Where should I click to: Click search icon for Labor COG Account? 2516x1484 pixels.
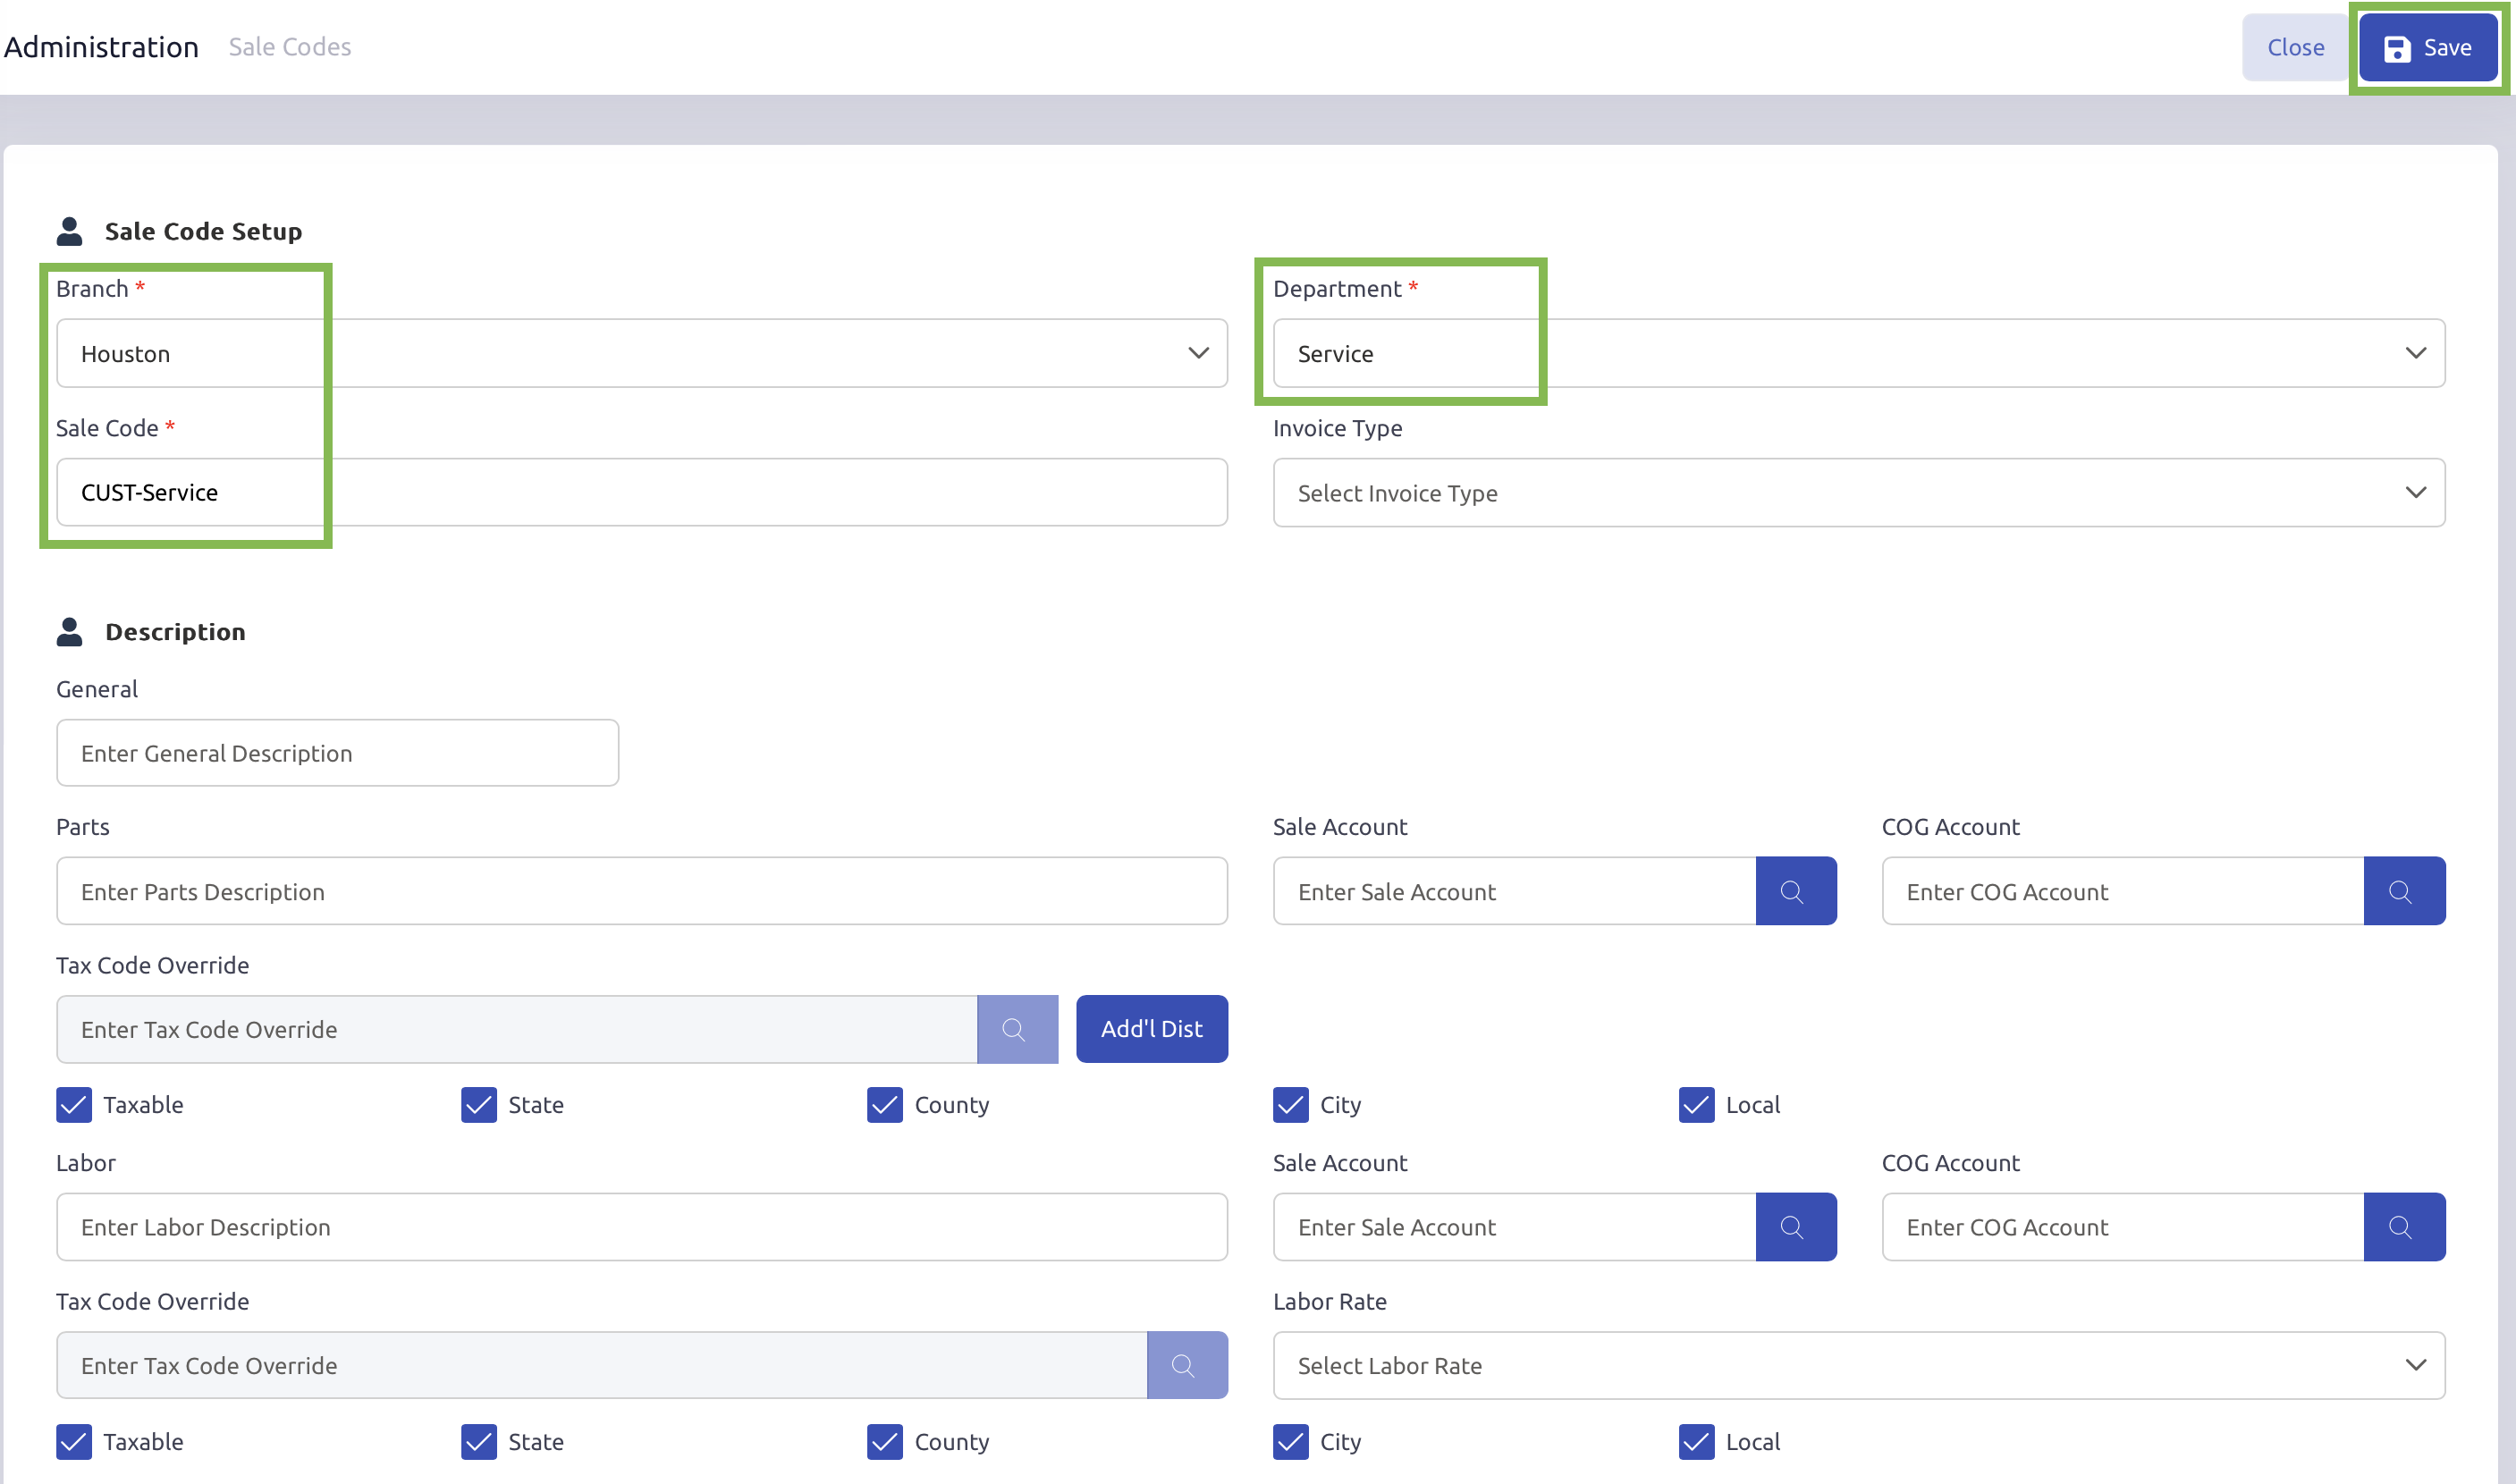pyautogui.click(x=2403, y=1227)
